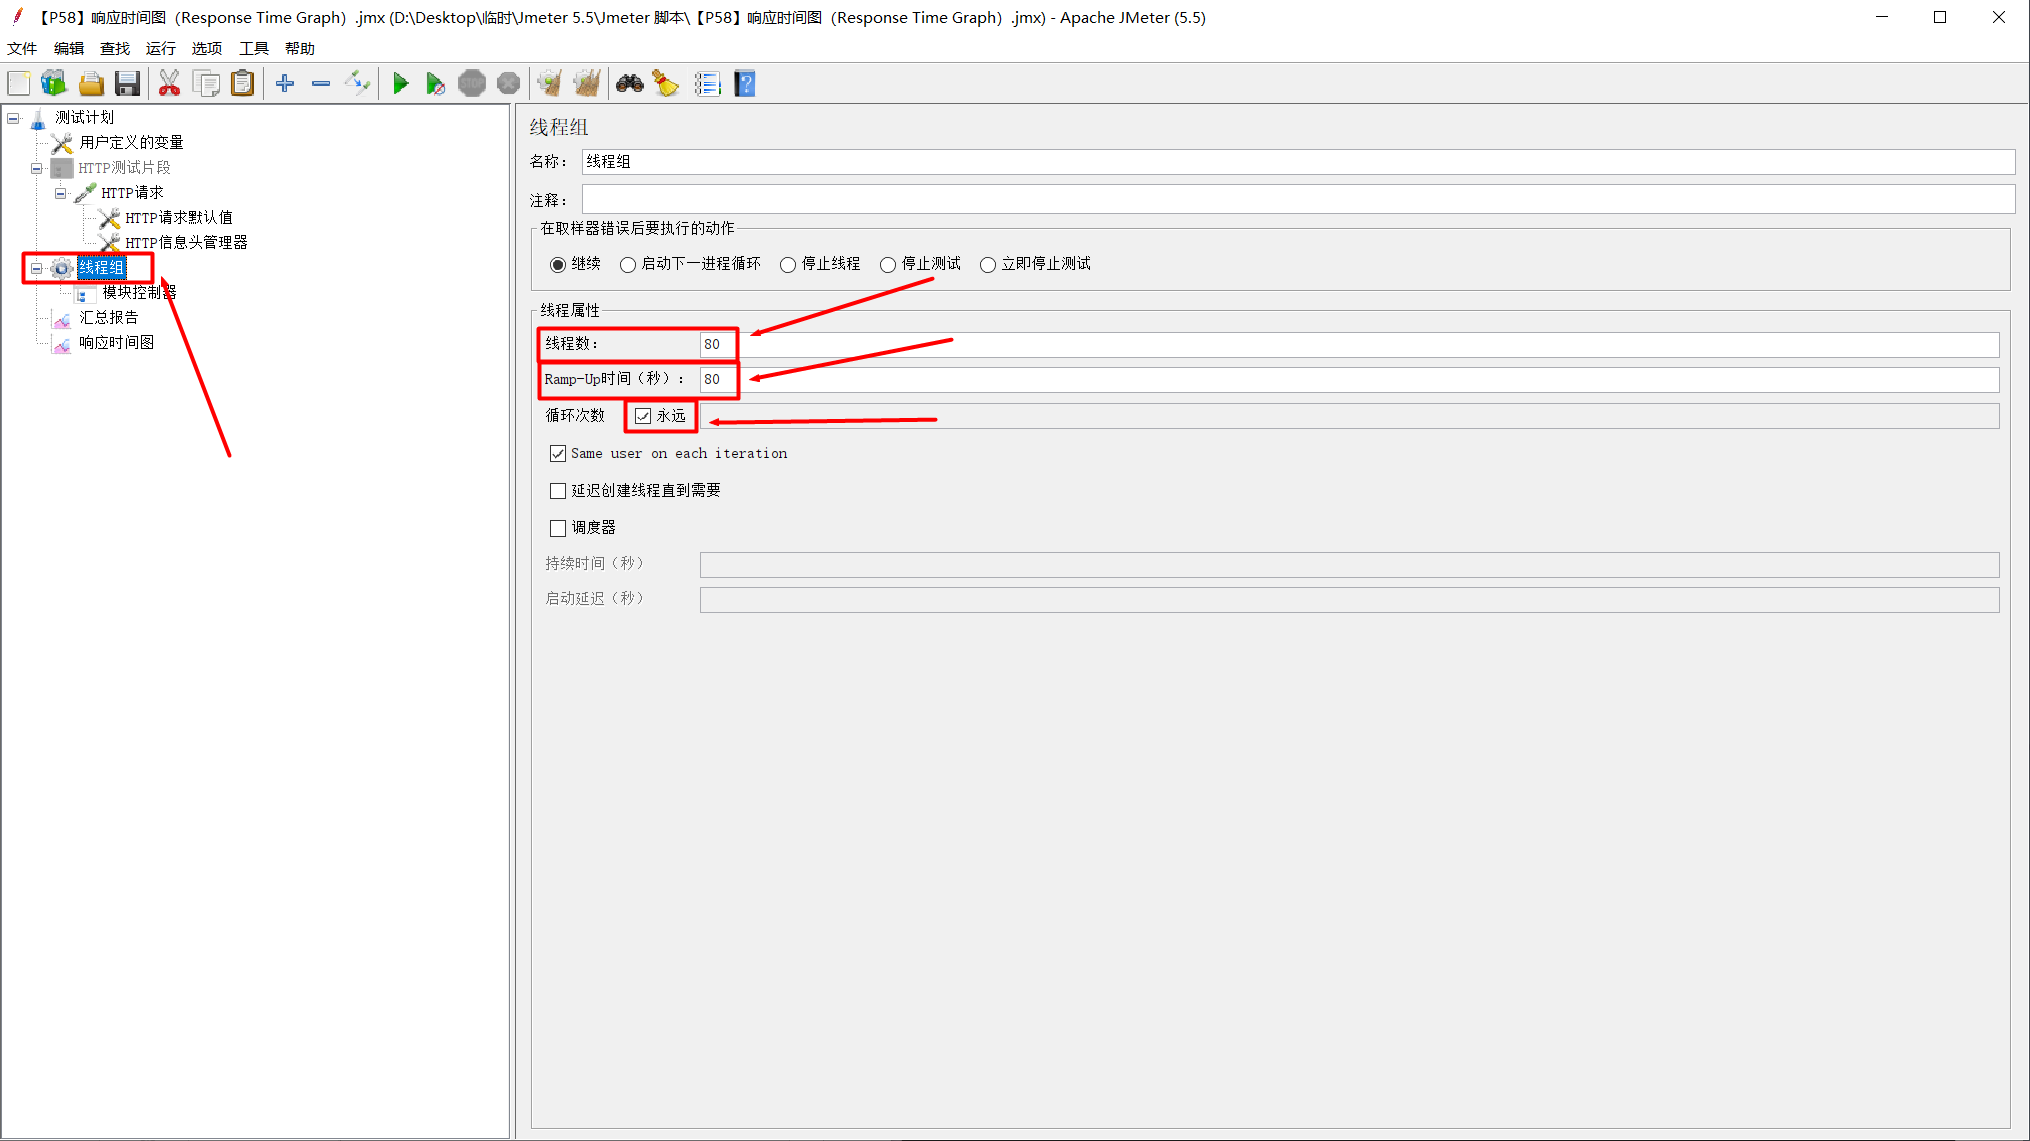
Task: Open the 编辑 menu
Action: 69,48
